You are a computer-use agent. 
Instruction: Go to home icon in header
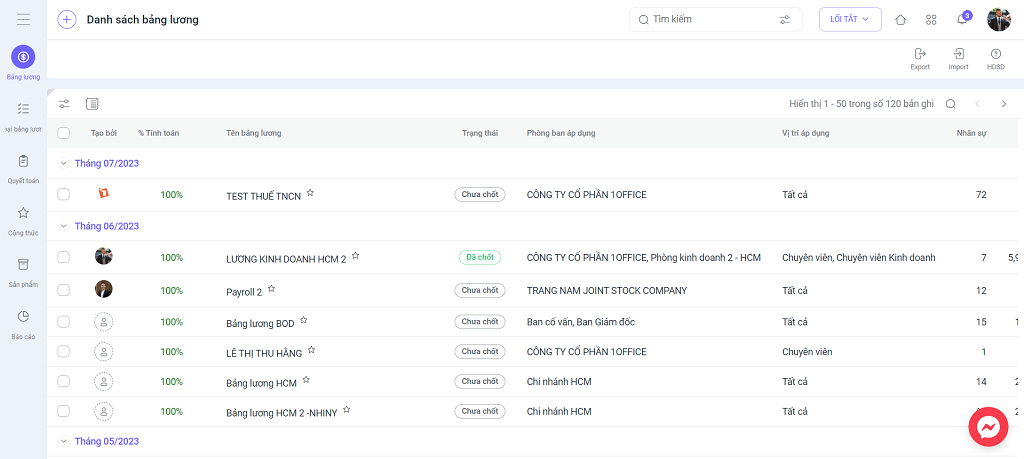click(901, 20)
